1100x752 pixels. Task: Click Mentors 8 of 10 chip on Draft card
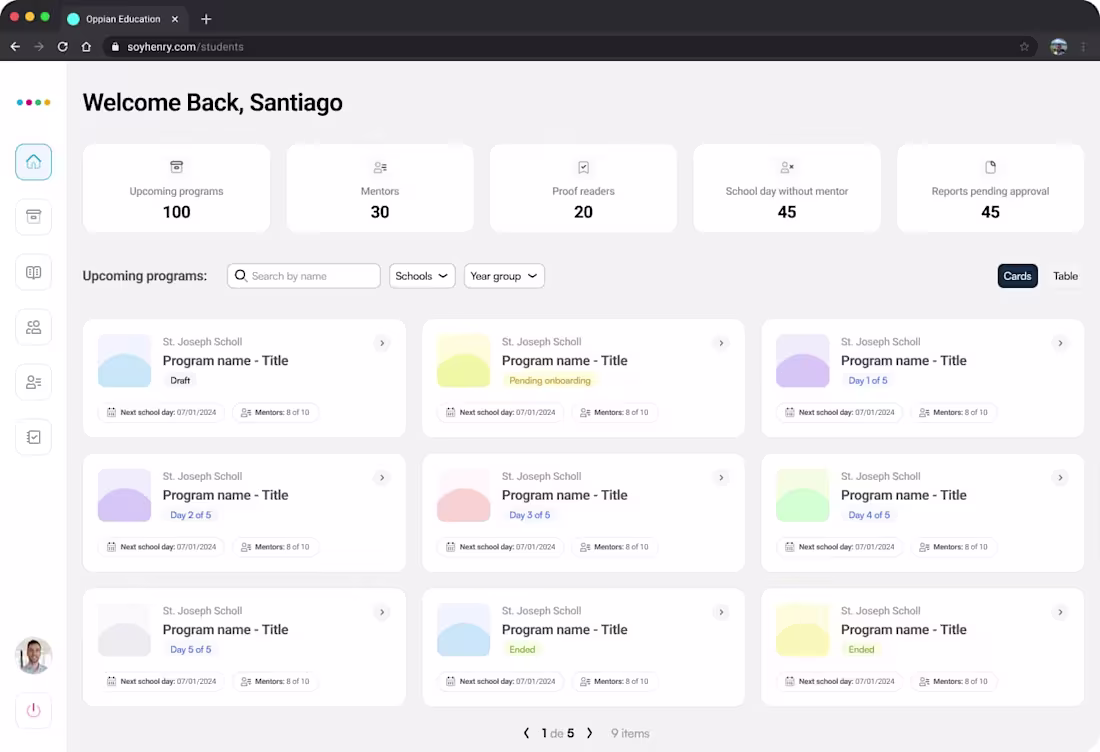pyautogui.click(x=275, y=412)
